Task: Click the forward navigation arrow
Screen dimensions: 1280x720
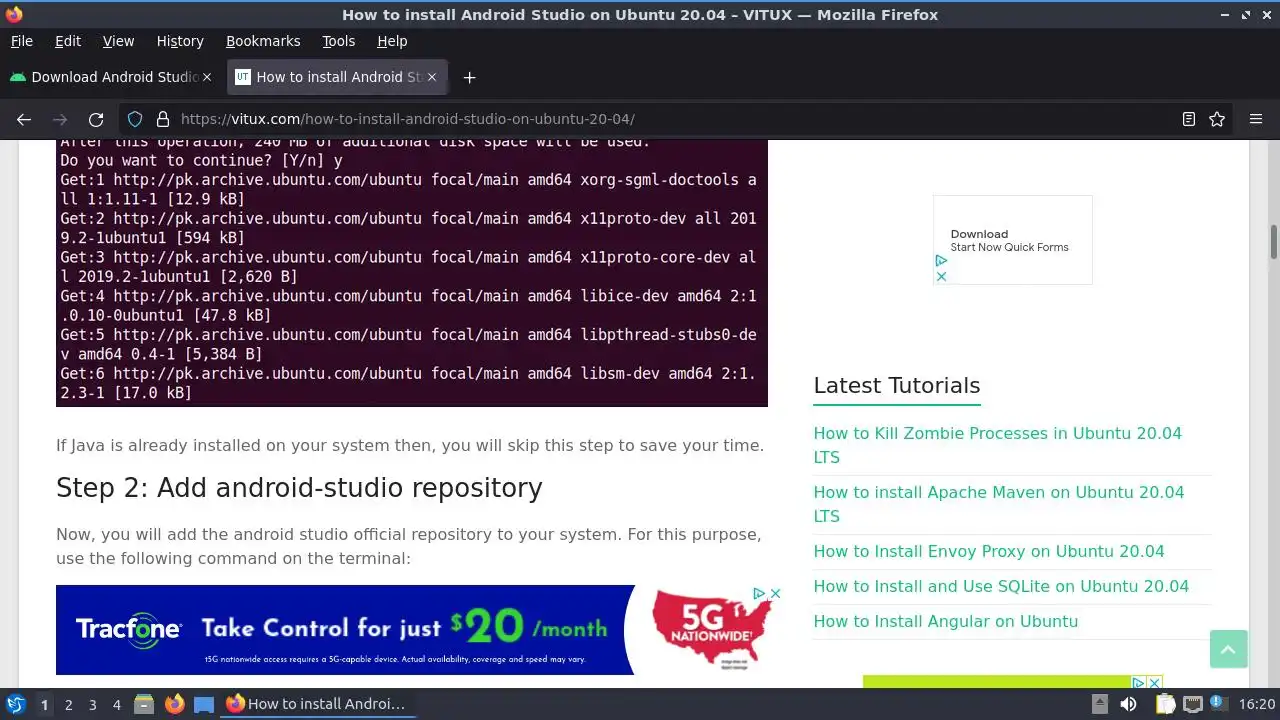Action: (x=60, y=119)
